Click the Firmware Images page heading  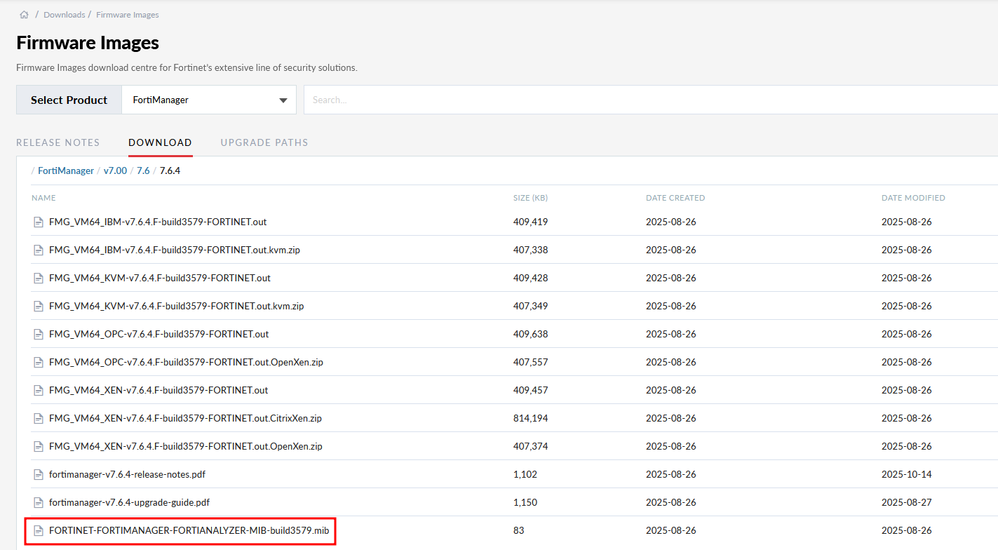click(x=88, y=43)
